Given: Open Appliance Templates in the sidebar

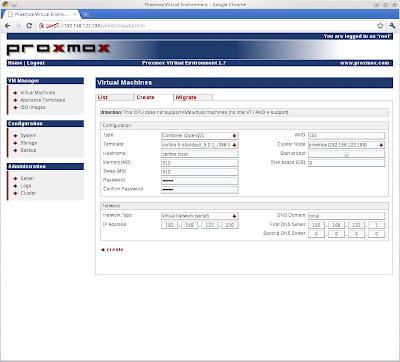Looking at the screenshot, I should pyautogui.click(x=43, y=100).
